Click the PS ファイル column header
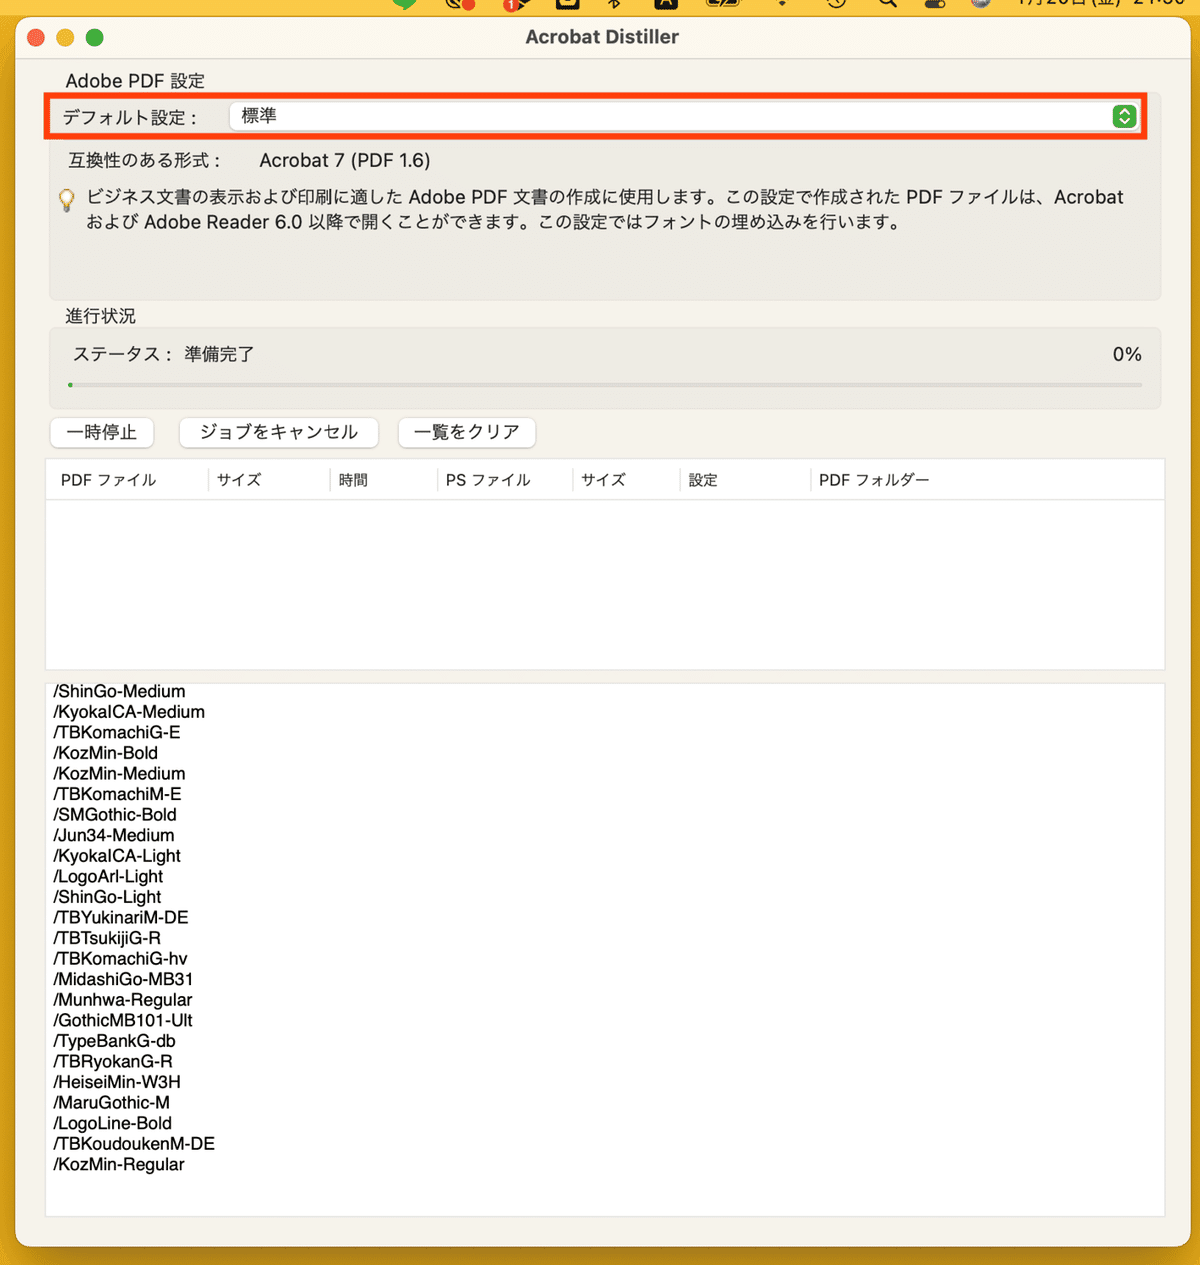The image size is (1200, 1265). click(488, 480)
